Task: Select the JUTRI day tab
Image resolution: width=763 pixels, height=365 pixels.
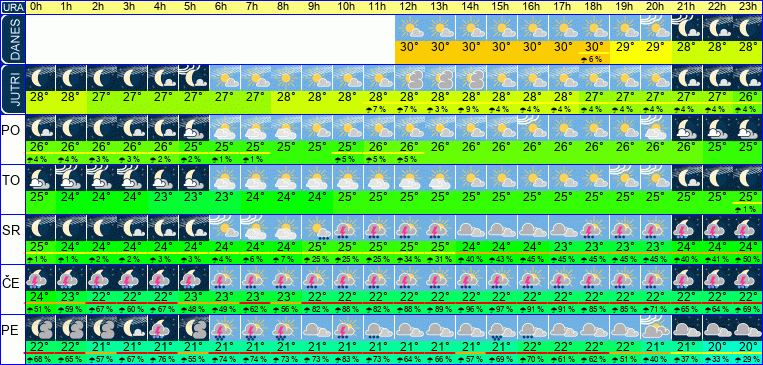Action: (x=12, y=90)
